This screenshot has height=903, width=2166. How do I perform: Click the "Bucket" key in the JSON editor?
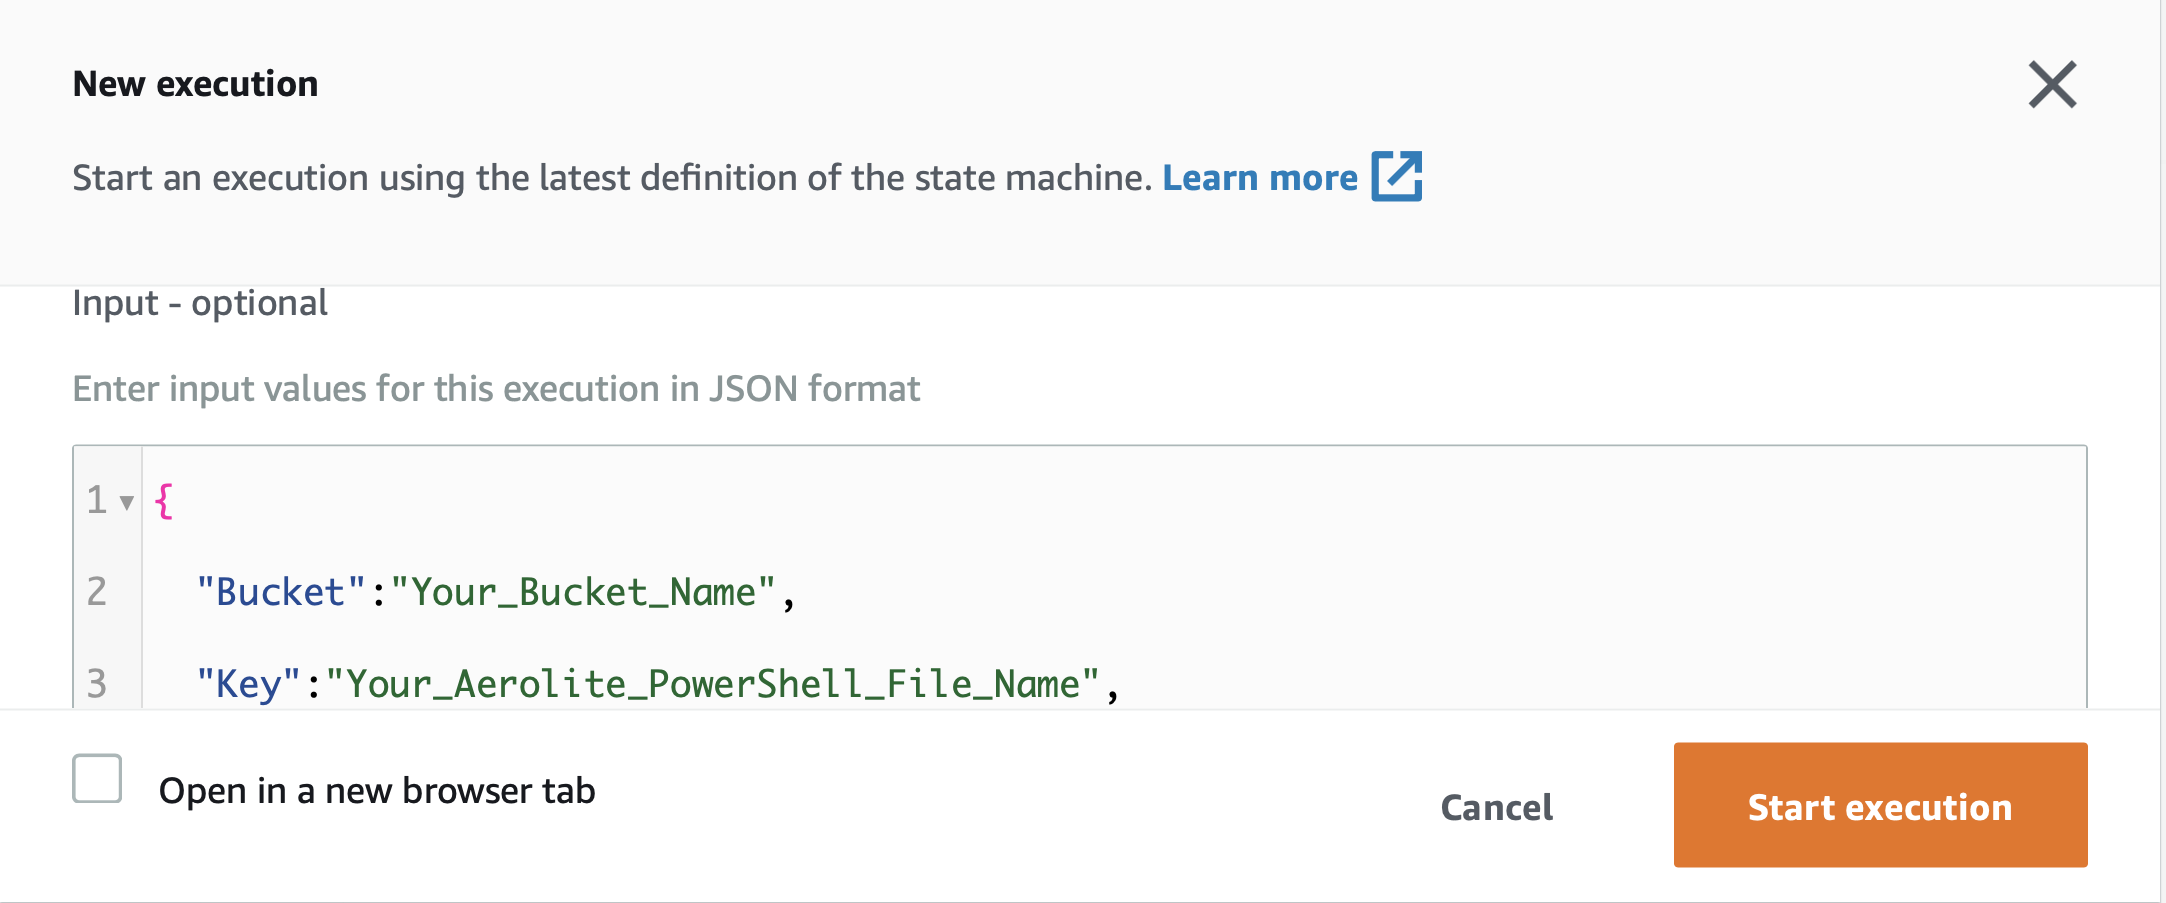281,592
